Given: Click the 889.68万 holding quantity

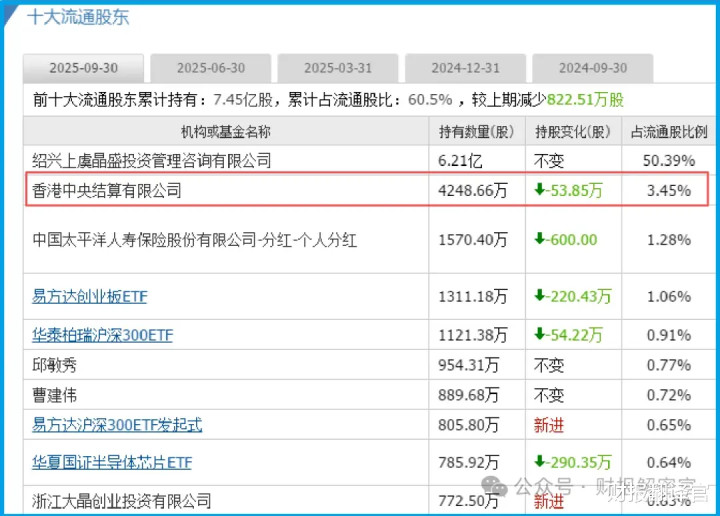Looking at the screenshot, I should click(468, 395).
